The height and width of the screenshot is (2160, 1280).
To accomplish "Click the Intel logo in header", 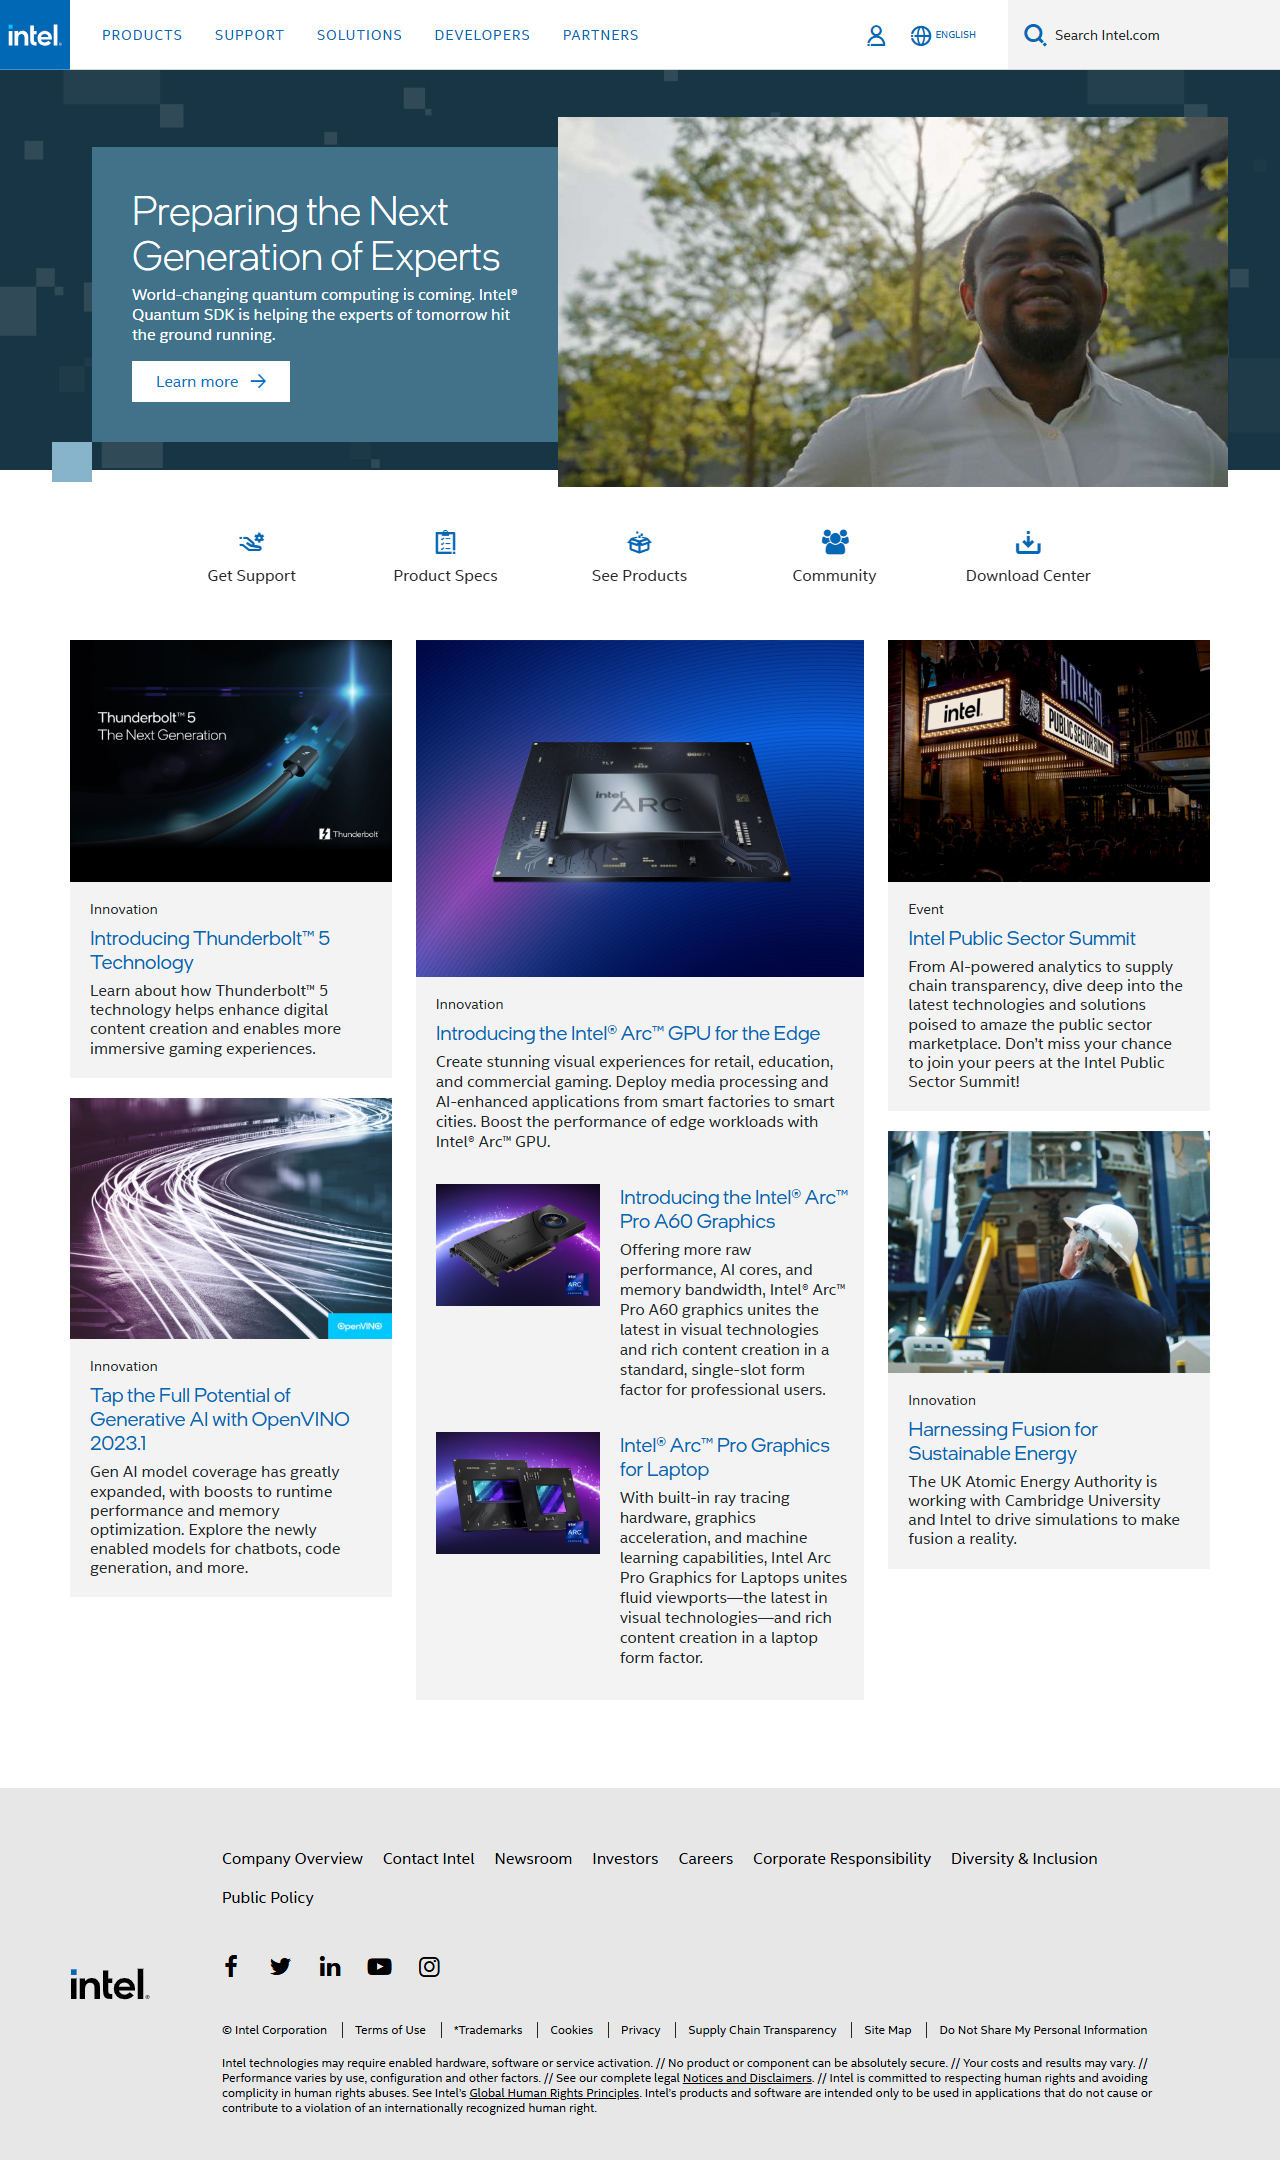I will tap(35, 35).
